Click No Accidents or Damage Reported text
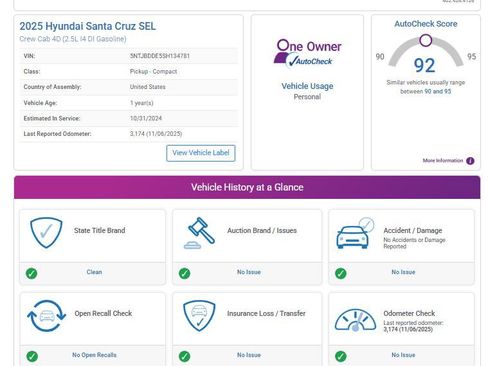The height and width of the screenshot is (366, 488). point(414,243)
